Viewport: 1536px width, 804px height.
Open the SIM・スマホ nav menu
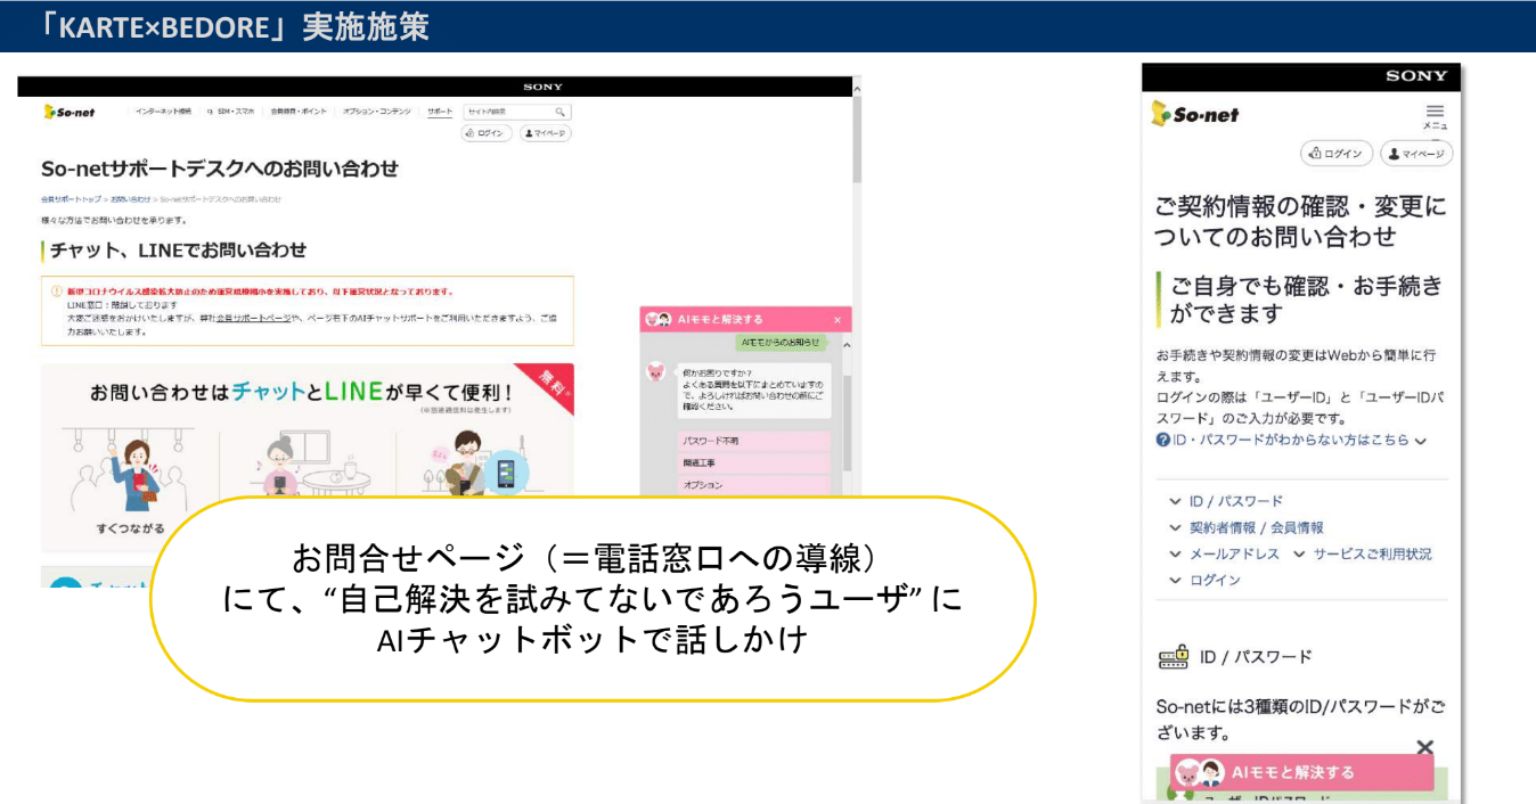[233, 112]
